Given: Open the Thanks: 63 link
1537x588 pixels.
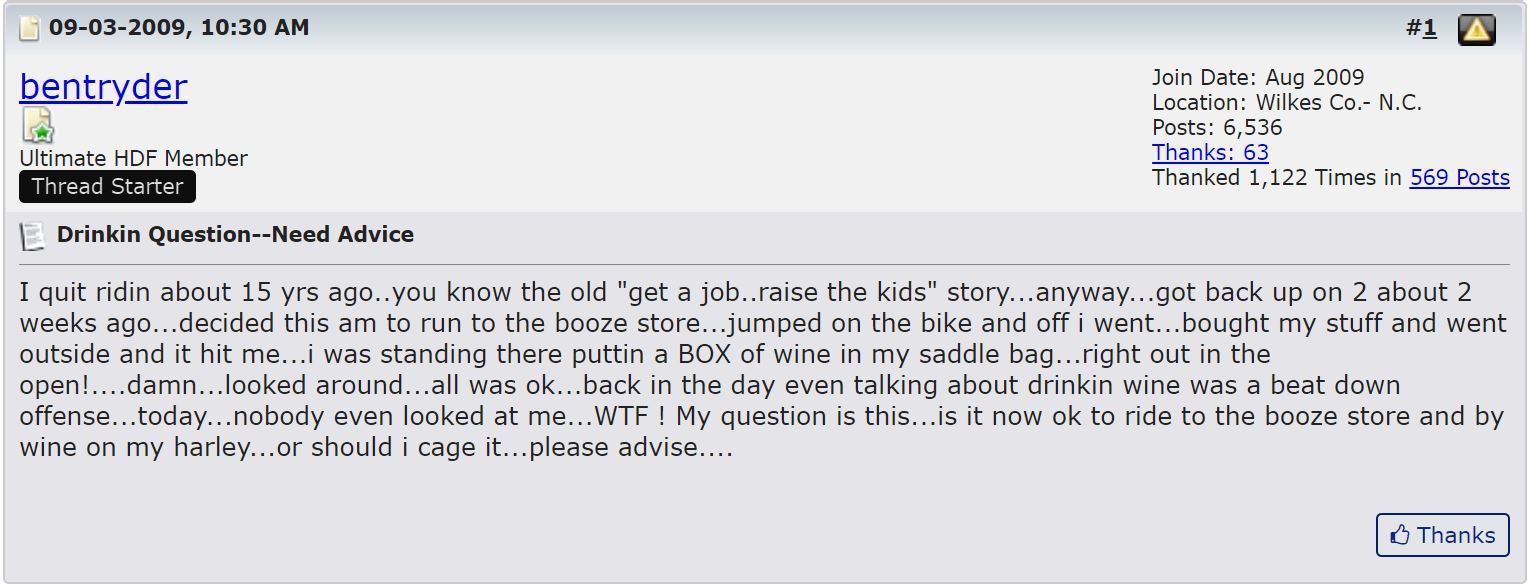Looking at the screenshot, I should coord(1210,153).
